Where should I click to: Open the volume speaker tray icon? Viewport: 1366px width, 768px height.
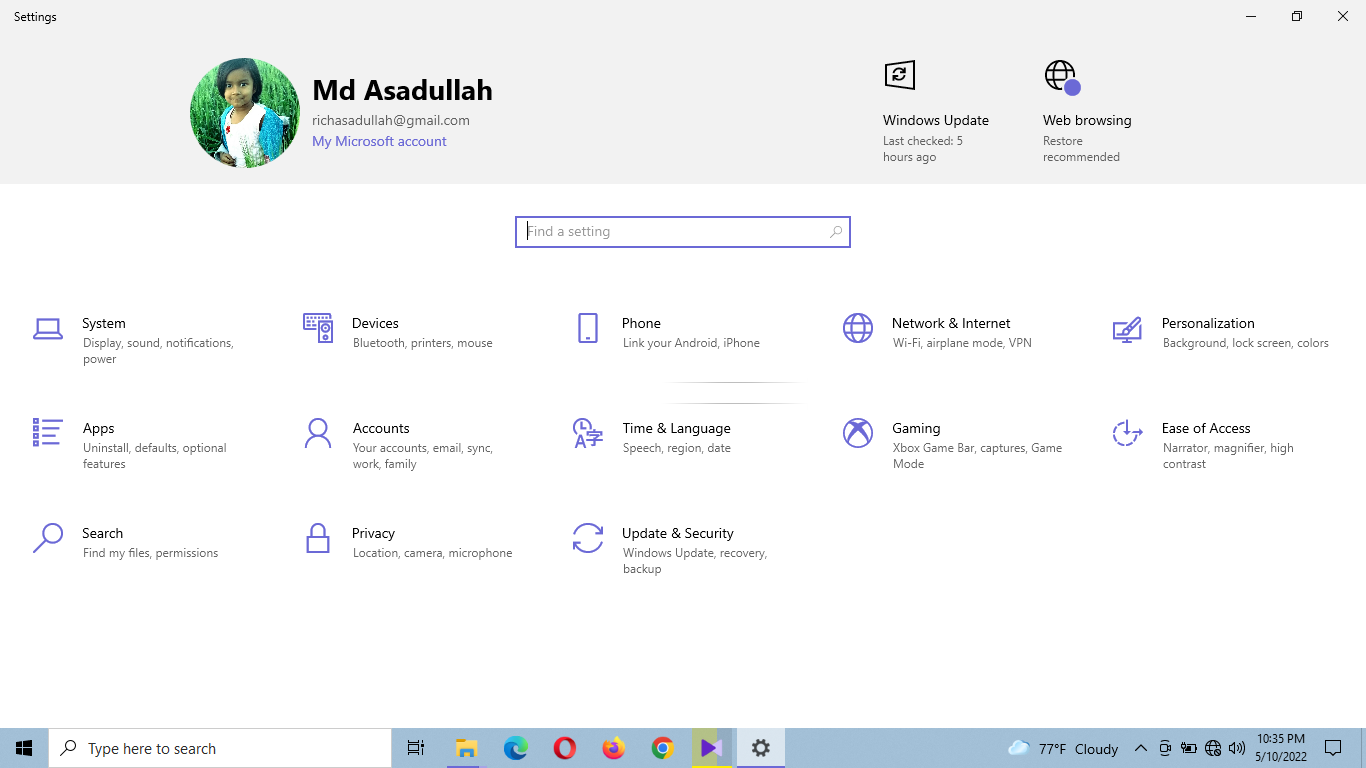(x=1237, y=748)
